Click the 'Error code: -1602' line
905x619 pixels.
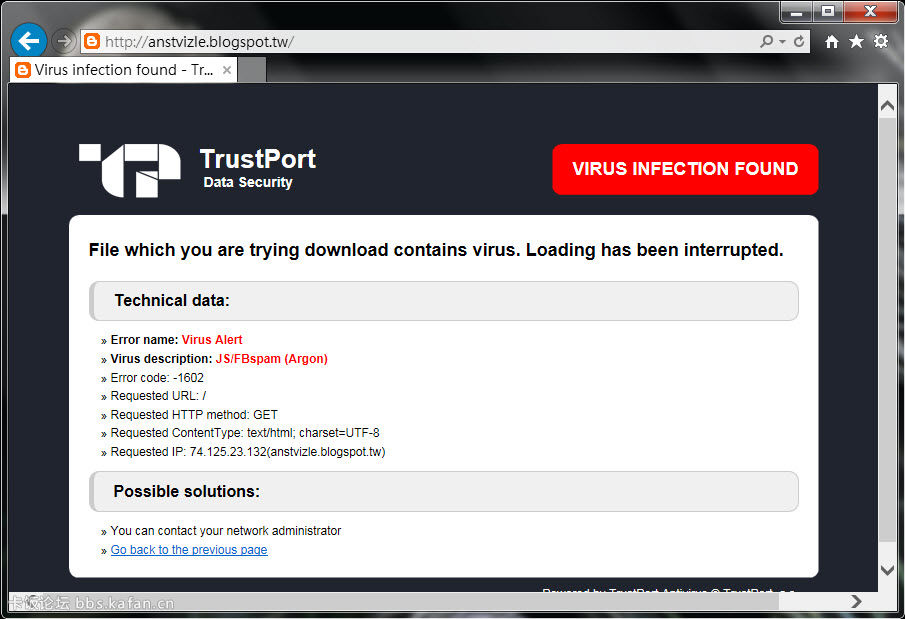point(157,378)
